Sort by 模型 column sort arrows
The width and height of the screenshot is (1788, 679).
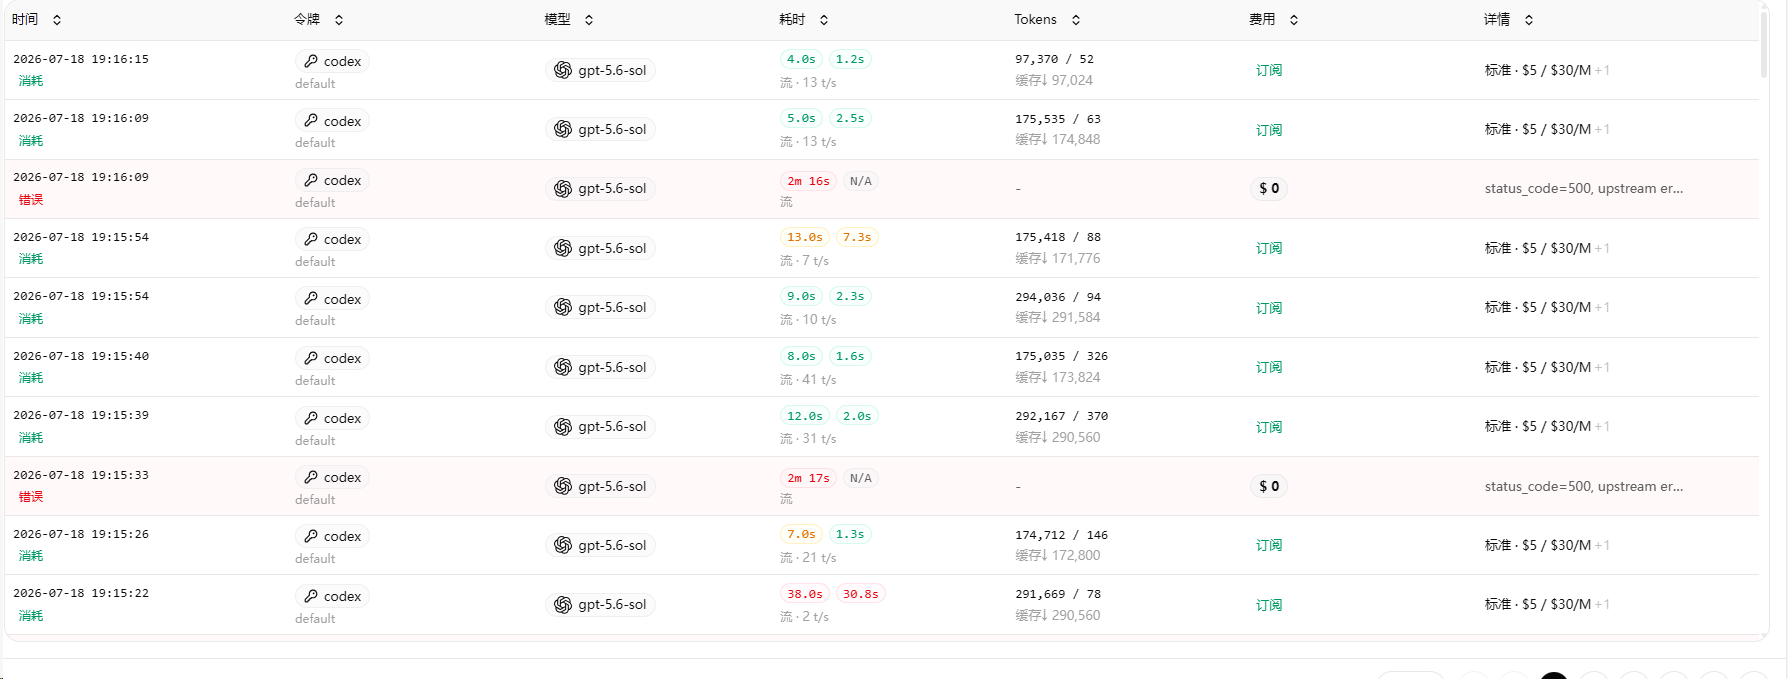tap(589, 20)
